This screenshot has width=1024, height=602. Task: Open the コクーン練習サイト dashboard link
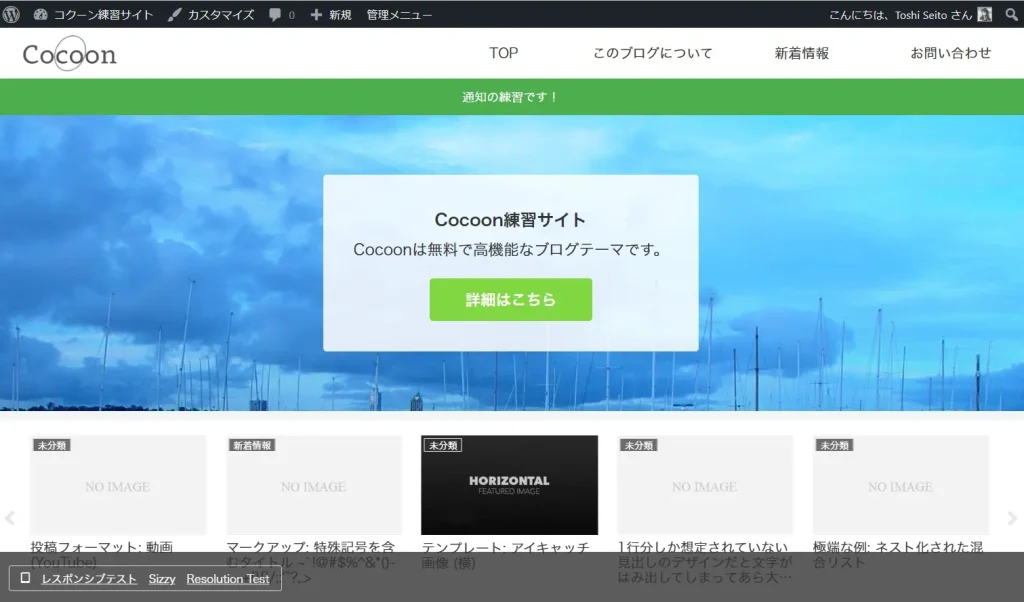[x=93, y=14]
